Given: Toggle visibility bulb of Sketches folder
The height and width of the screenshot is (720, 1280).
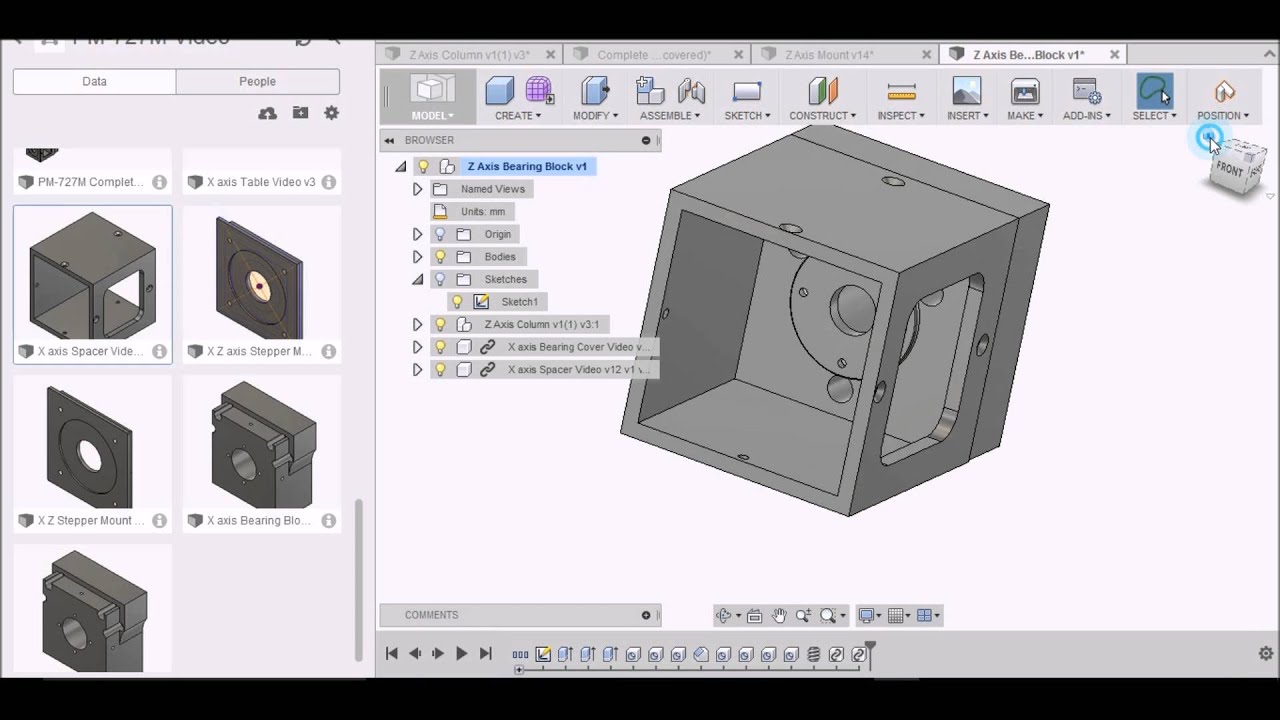Looking at the screenshot, I should [440, 279].
